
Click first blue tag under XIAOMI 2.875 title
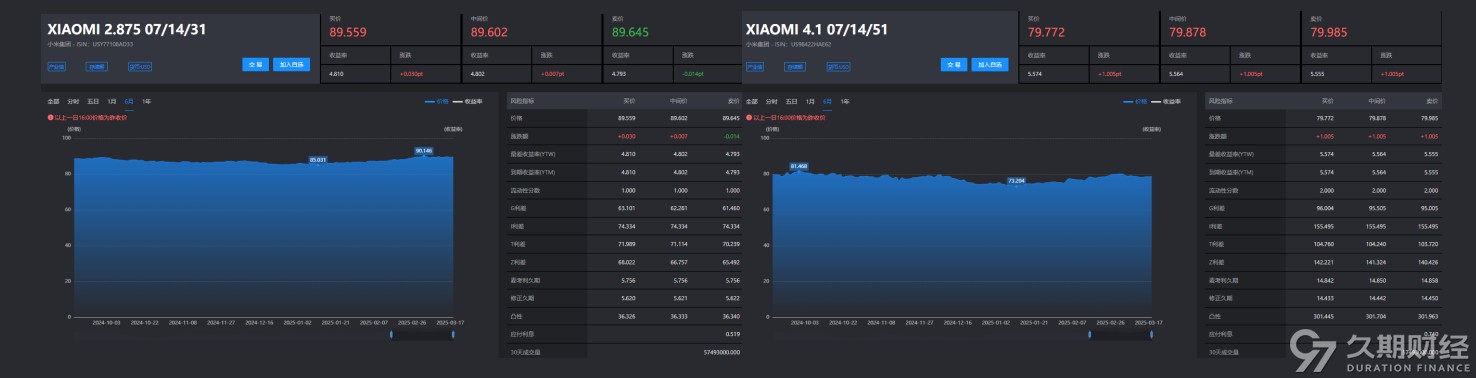click(x=56, y=68)
